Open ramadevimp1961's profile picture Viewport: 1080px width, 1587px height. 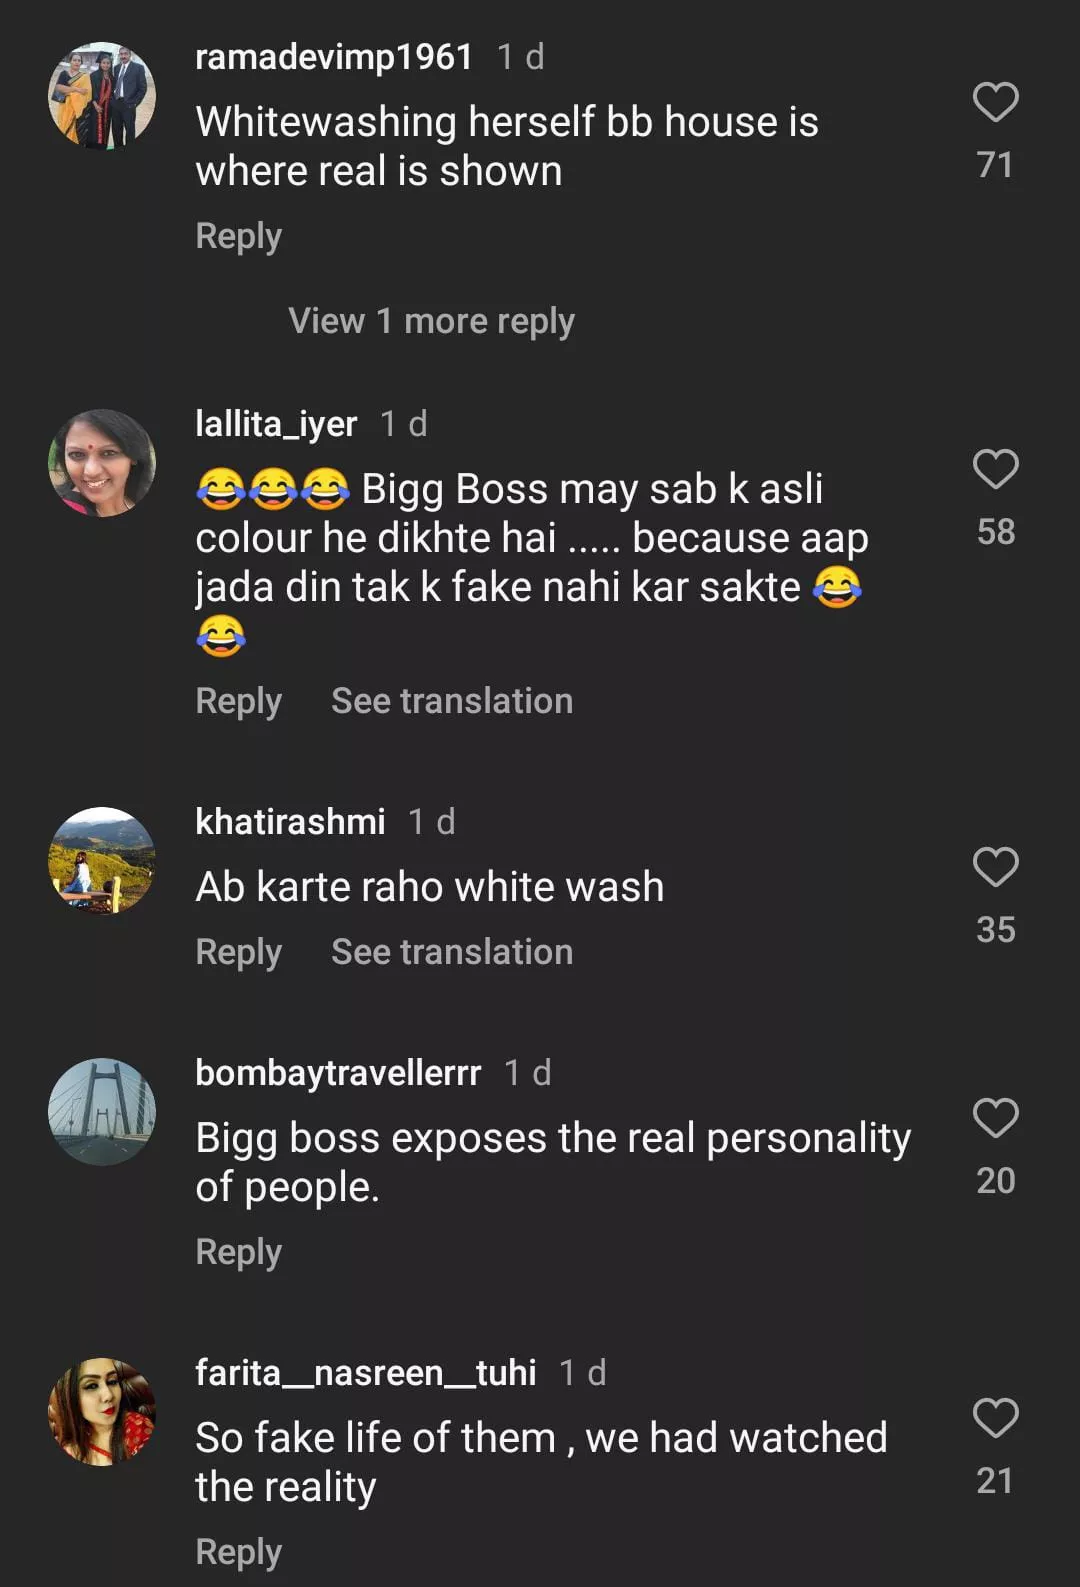coord(102,96)
